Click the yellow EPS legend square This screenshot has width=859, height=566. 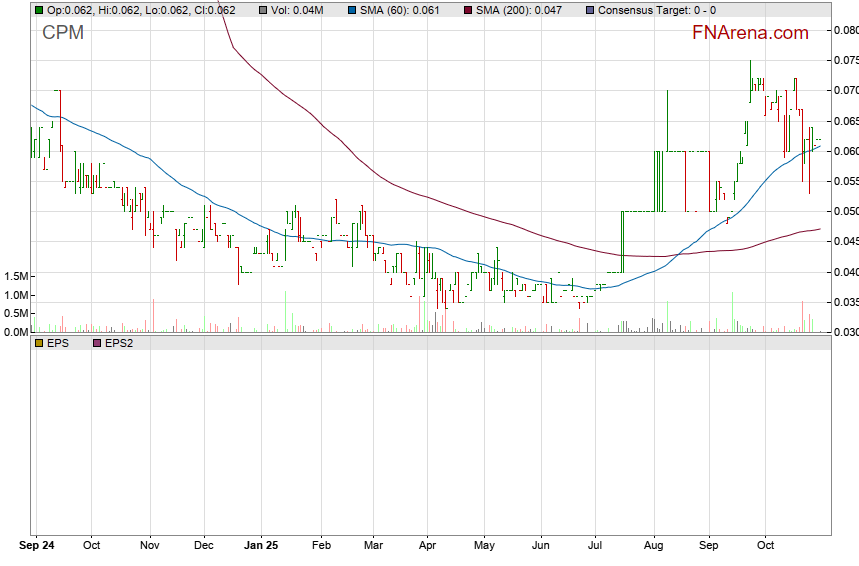pos(39,343)
